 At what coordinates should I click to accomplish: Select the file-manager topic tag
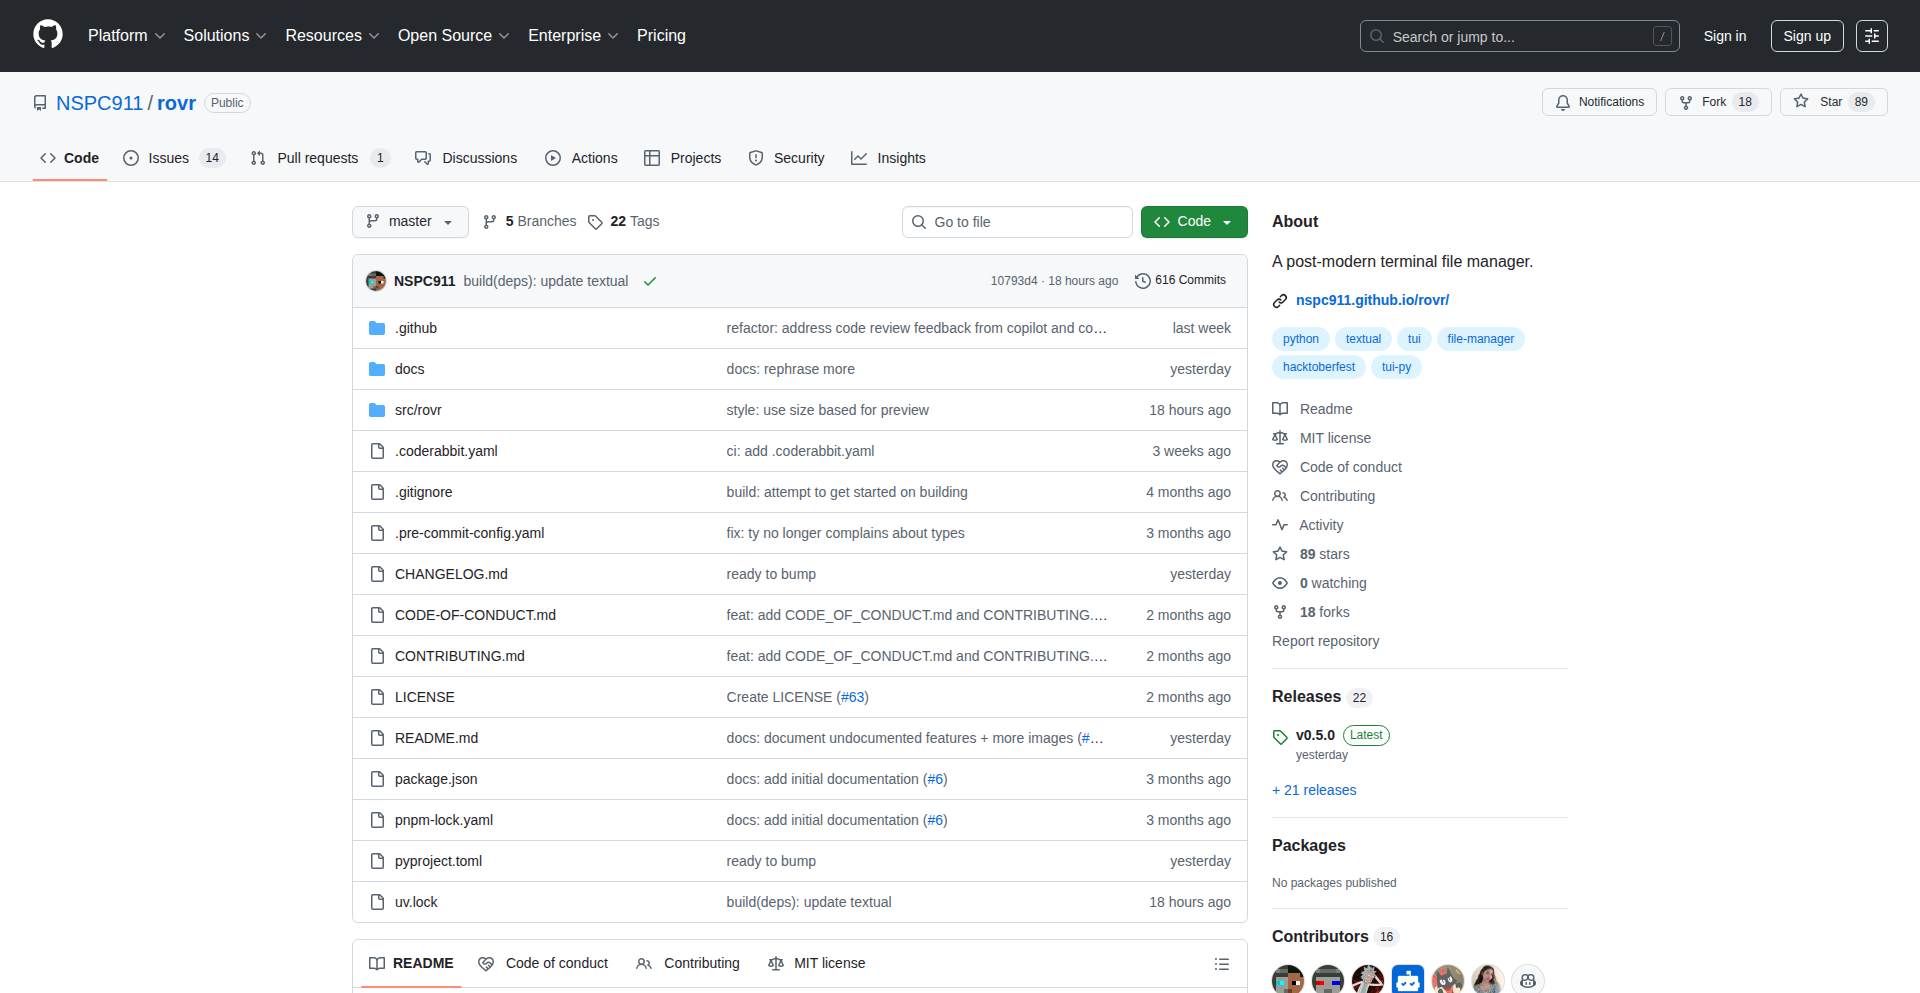click(x=1480, y=339)
